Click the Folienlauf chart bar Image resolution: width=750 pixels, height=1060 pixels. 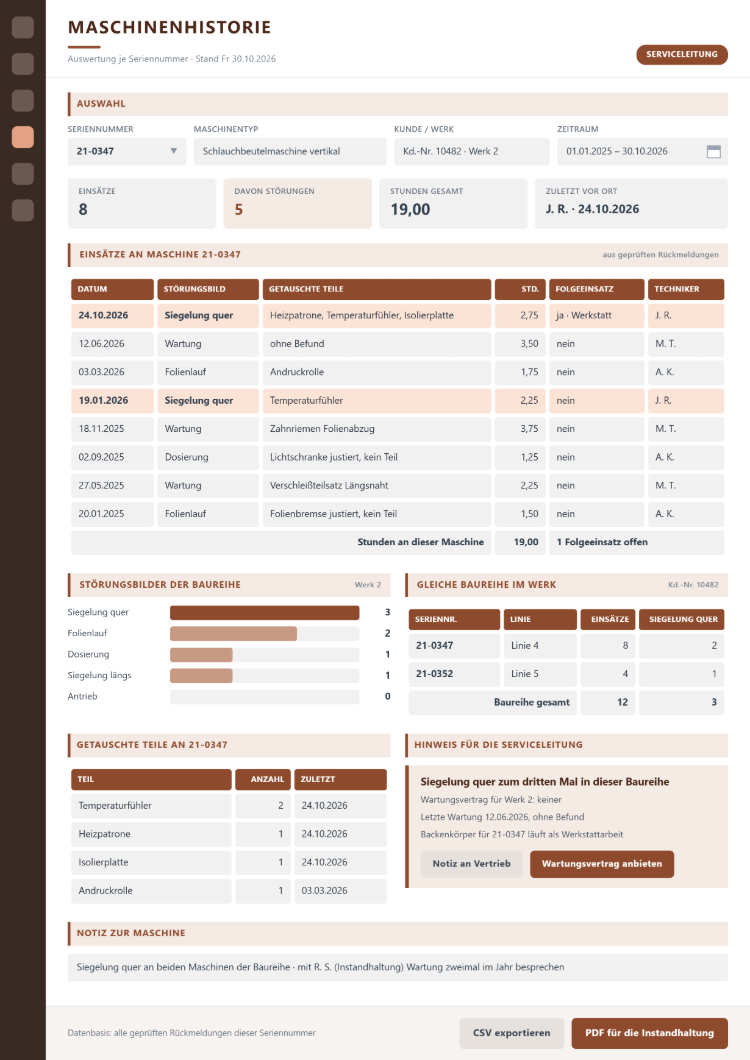233,633
